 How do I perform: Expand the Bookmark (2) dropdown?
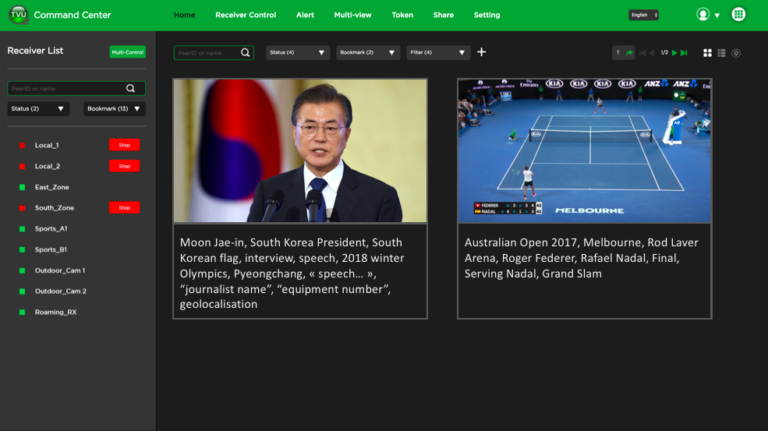pyautogui.click(x=368, y=52)
